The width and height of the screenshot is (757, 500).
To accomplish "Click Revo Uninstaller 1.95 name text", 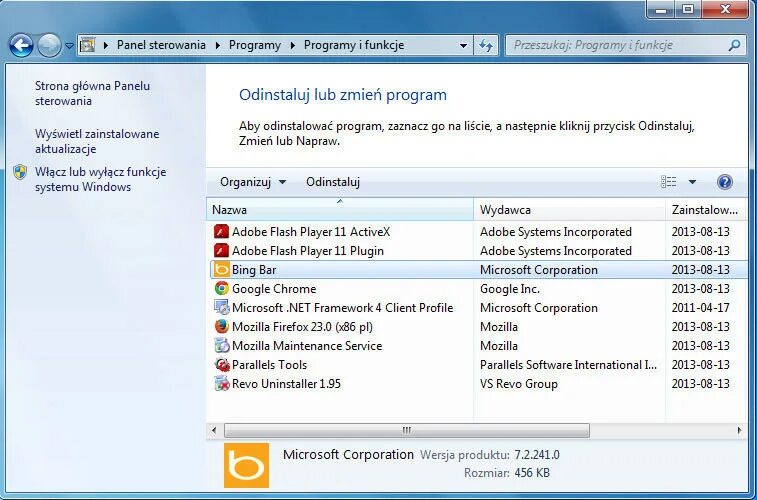I will coord(286,384).
